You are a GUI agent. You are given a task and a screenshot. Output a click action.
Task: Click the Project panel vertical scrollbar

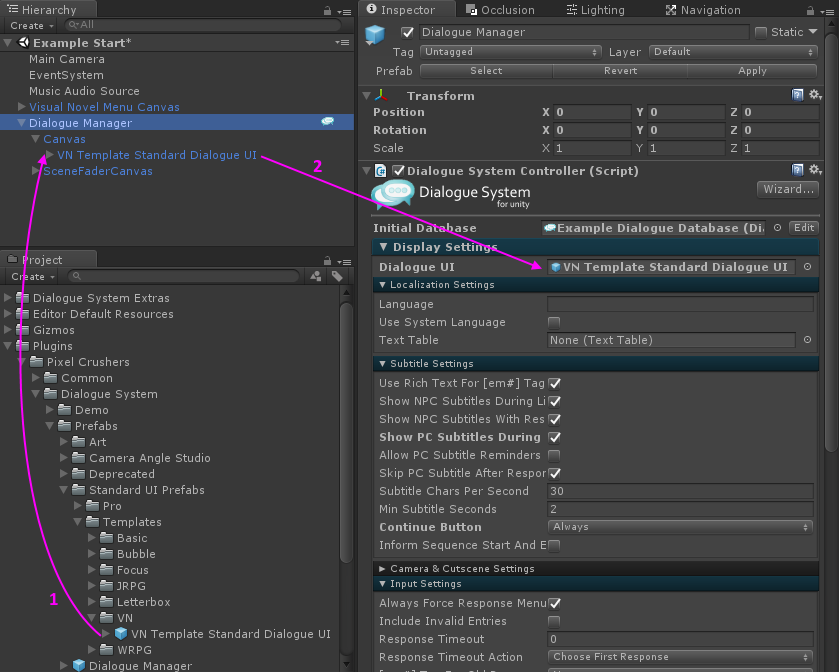point(346,433)
